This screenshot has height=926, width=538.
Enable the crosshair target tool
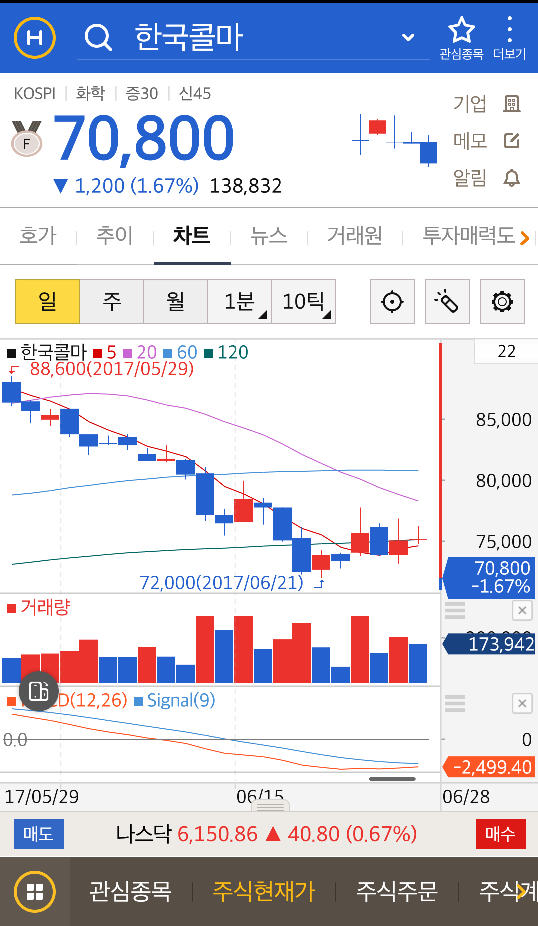(x=392, y=302)
